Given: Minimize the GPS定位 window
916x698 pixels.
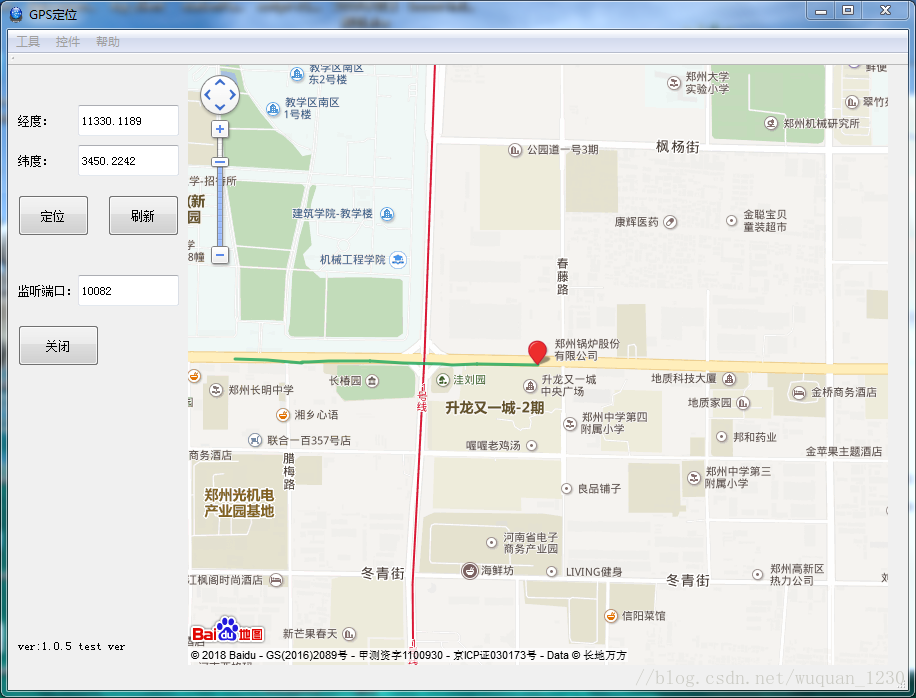Looking at the screenshot, I should click(821, 11).
